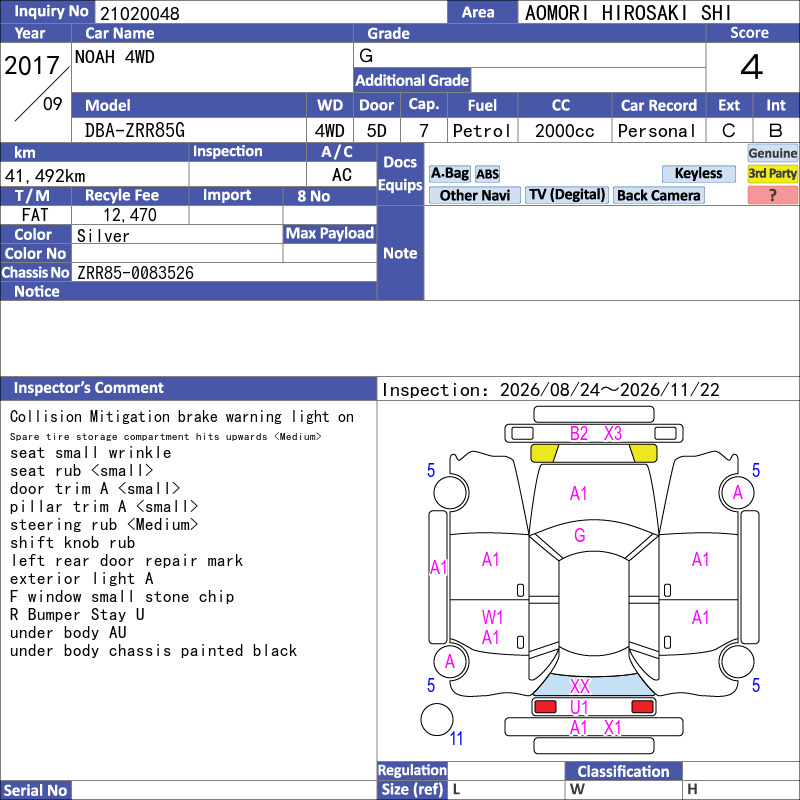Click the B2 mark on front bumper
Image resolution: width=800 pixels, height=800 pixels.
(579, 434)
